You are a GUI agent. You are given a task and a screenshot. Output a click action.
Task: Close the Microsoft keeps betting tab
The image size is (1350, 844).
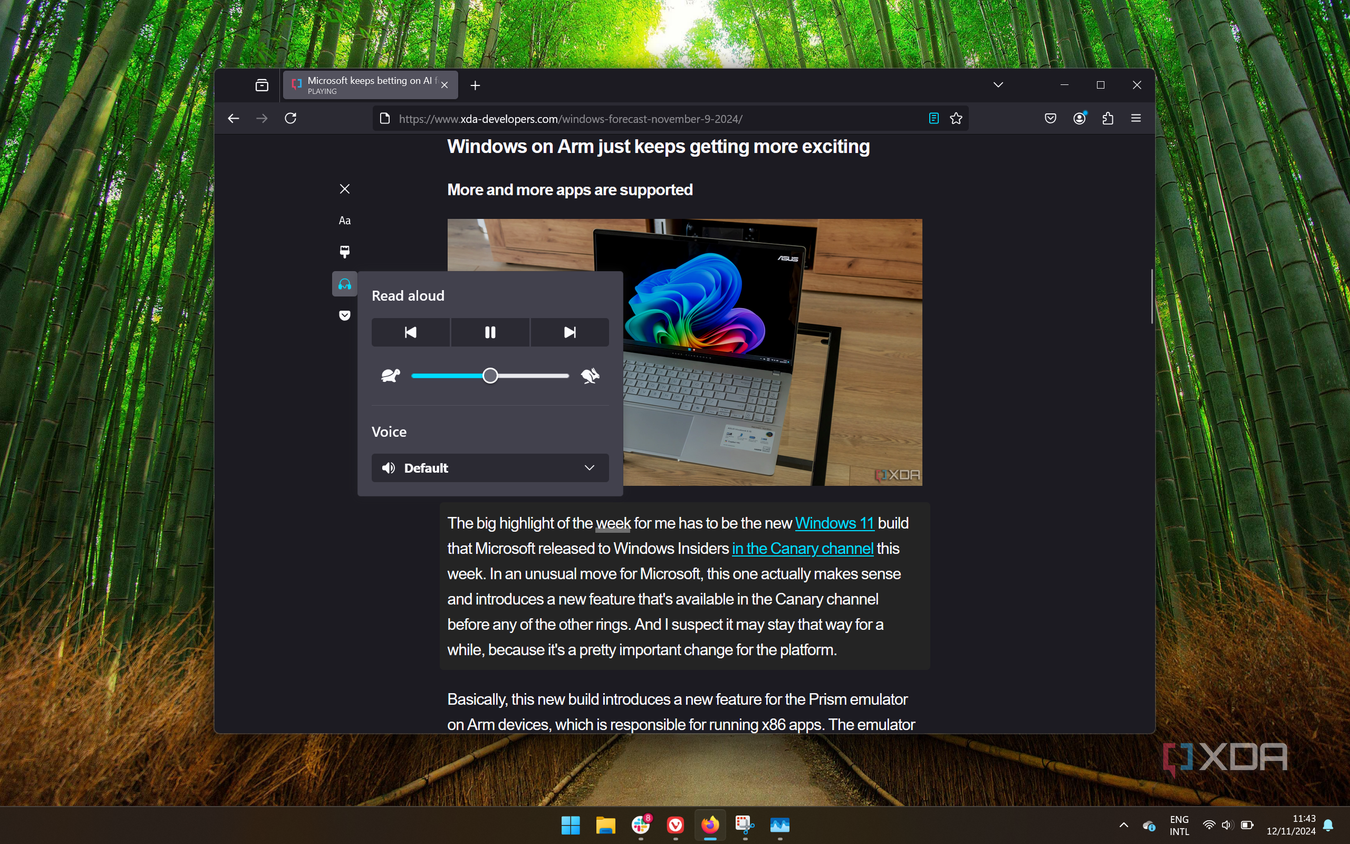pyautogui.click(x=445, y=85)
